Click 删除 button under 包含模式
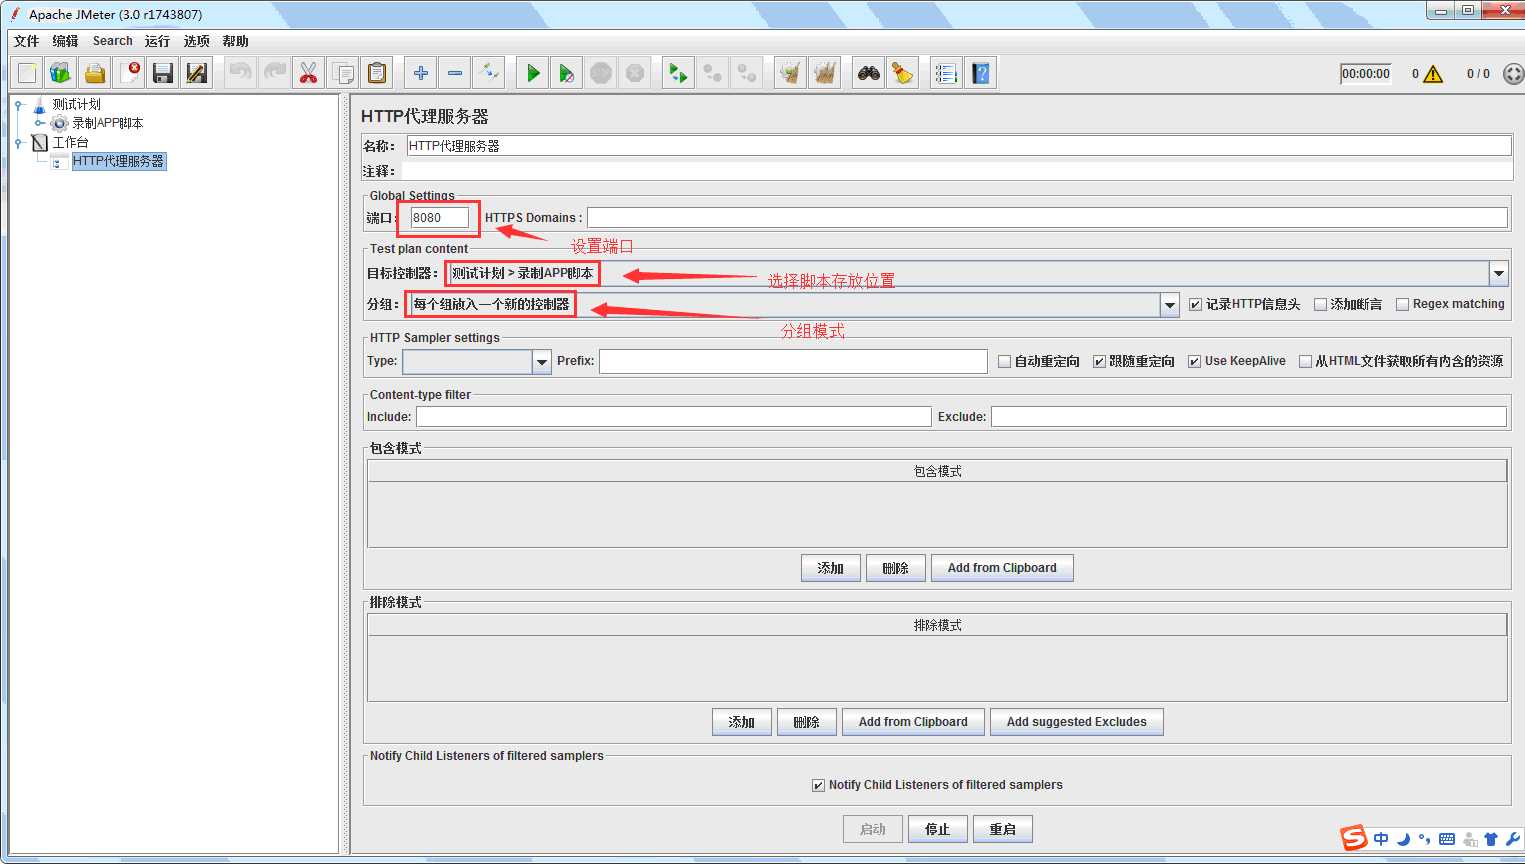Screen dimensions: 1525x864 [x=895, y=568]
